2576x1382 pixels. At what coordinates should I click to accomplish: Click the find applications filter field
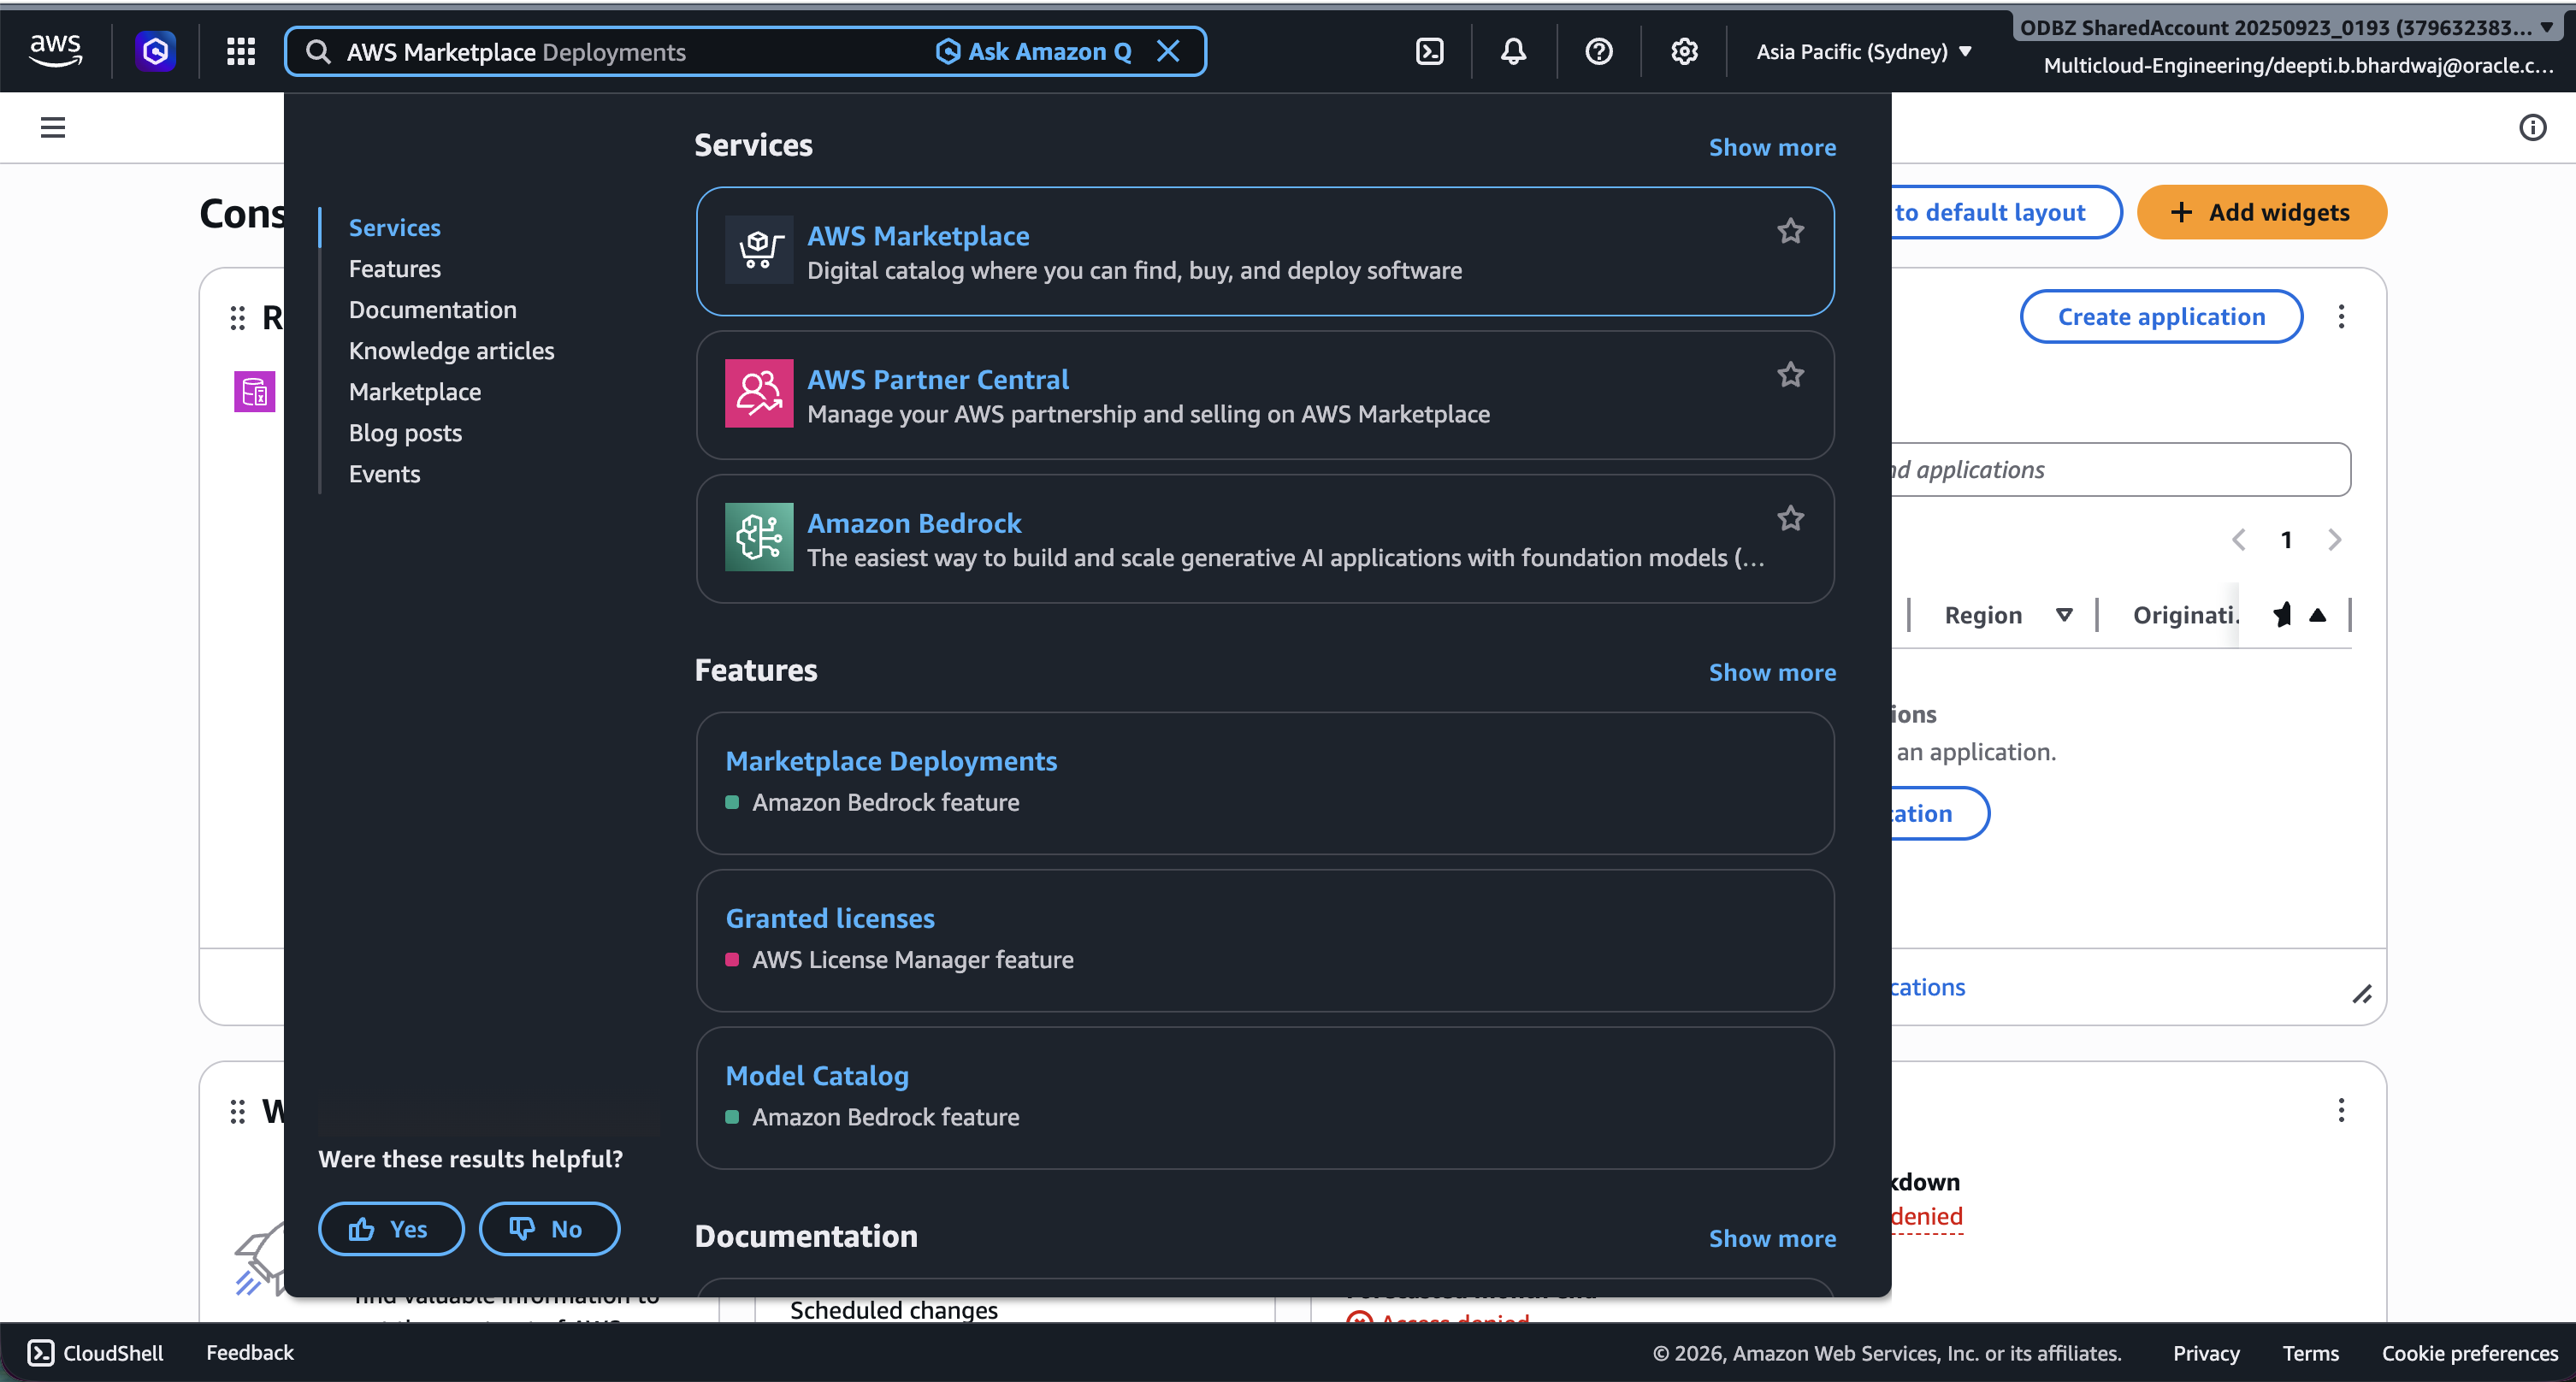(2121, 469)
